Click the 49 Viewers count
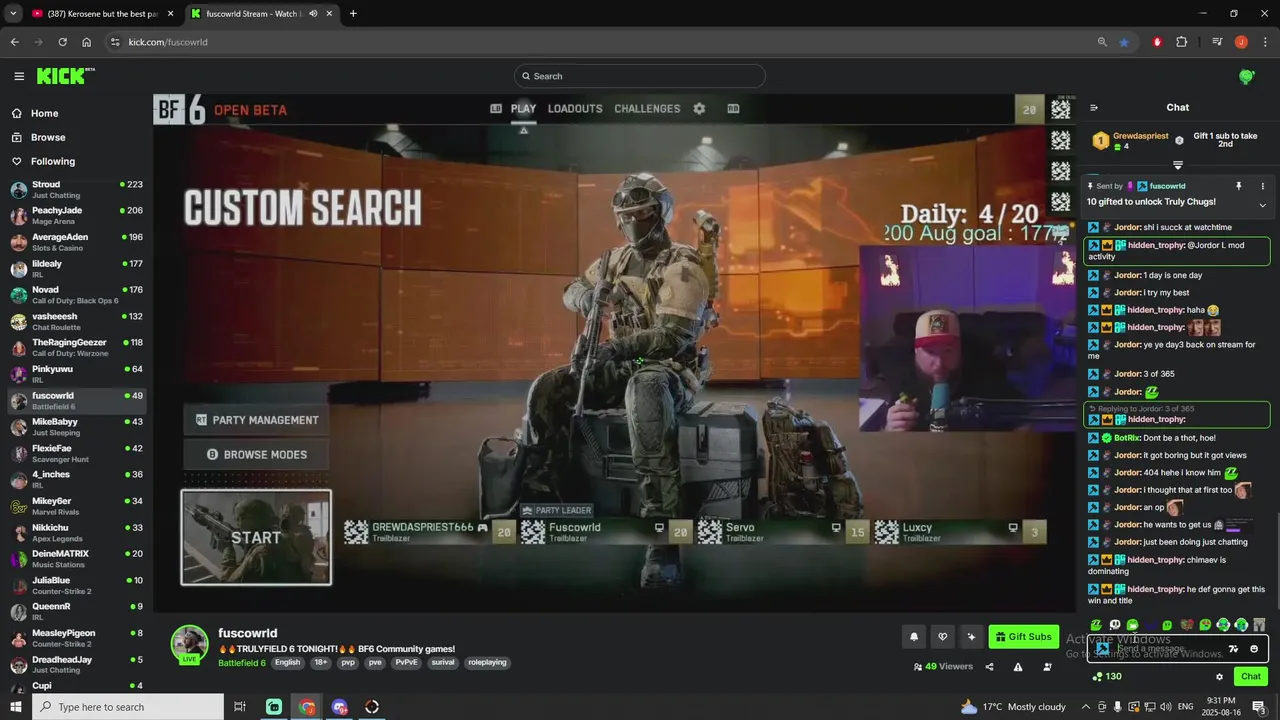 click(943, 667)
